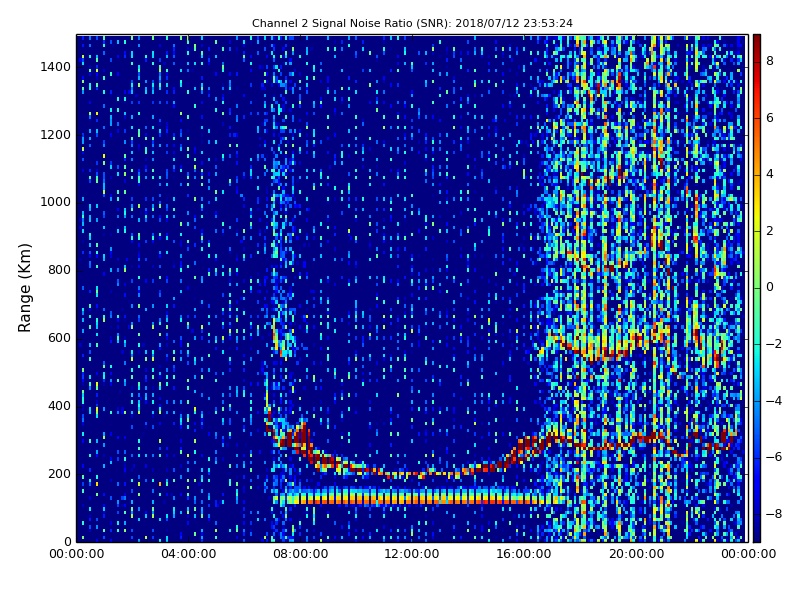800x600 pixels.
Task: Click the colorbar label −6
Action: click(x=774, y=457)
